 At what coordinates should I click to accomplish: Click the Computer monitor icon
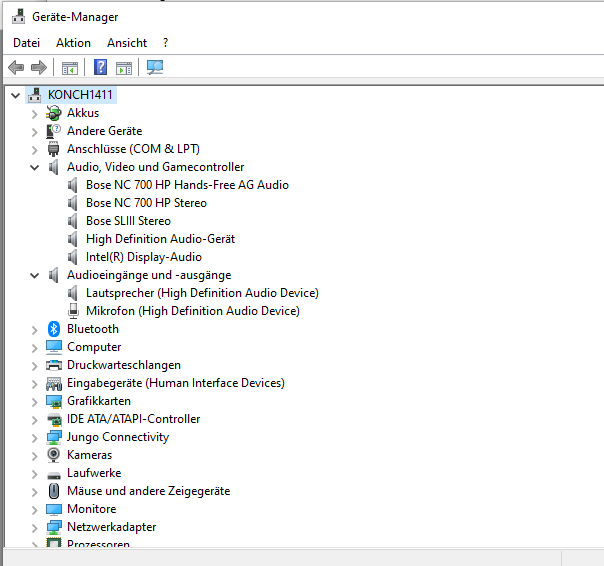54,347
